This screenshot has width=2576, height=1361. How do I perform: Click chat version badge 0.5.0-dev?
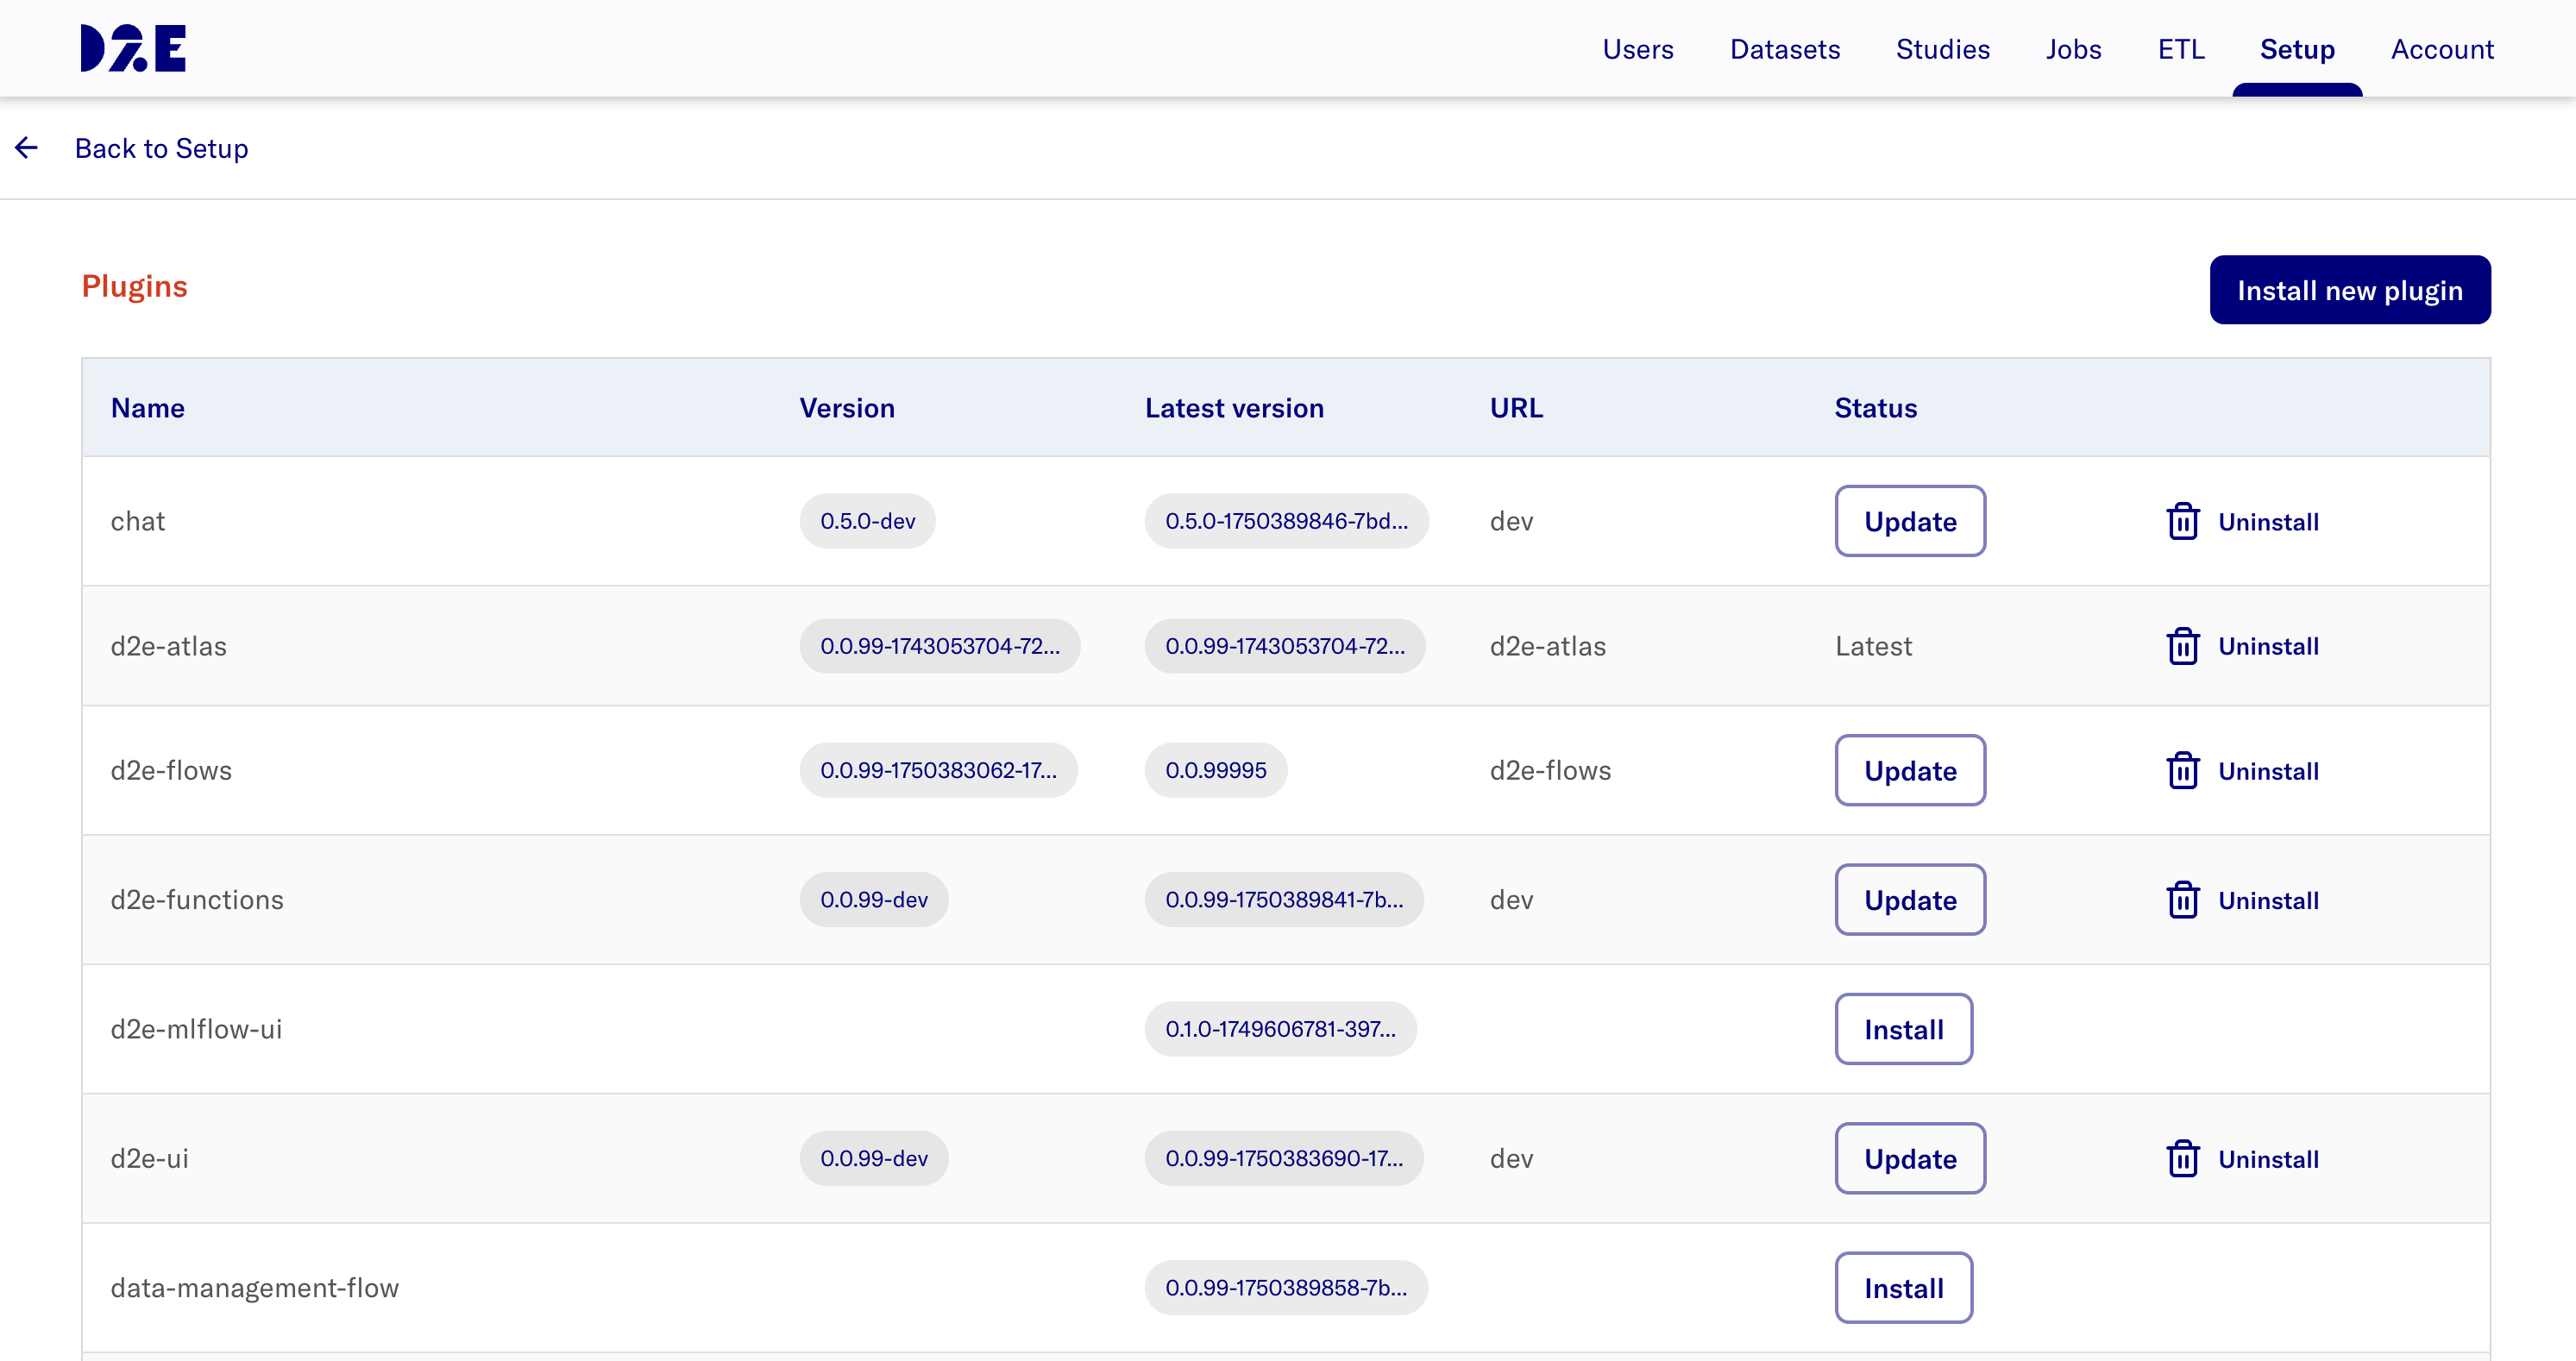(x=867, y=521)
